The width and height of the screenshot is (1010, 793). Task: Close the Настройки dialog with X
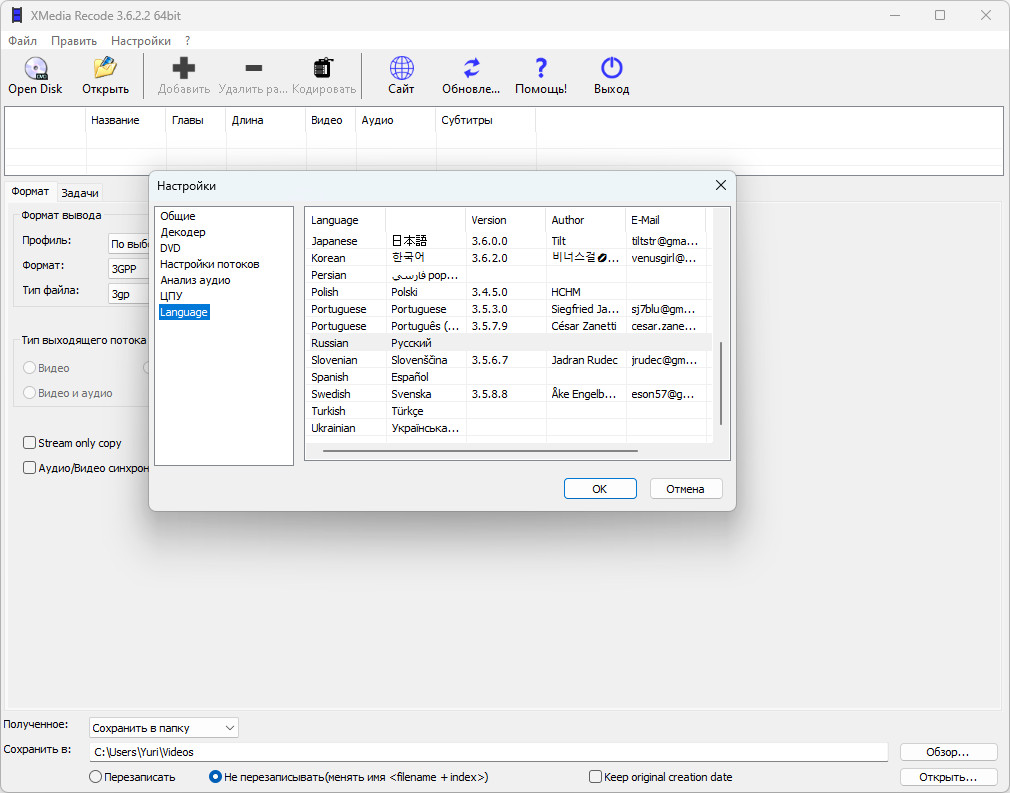[720, 185]
